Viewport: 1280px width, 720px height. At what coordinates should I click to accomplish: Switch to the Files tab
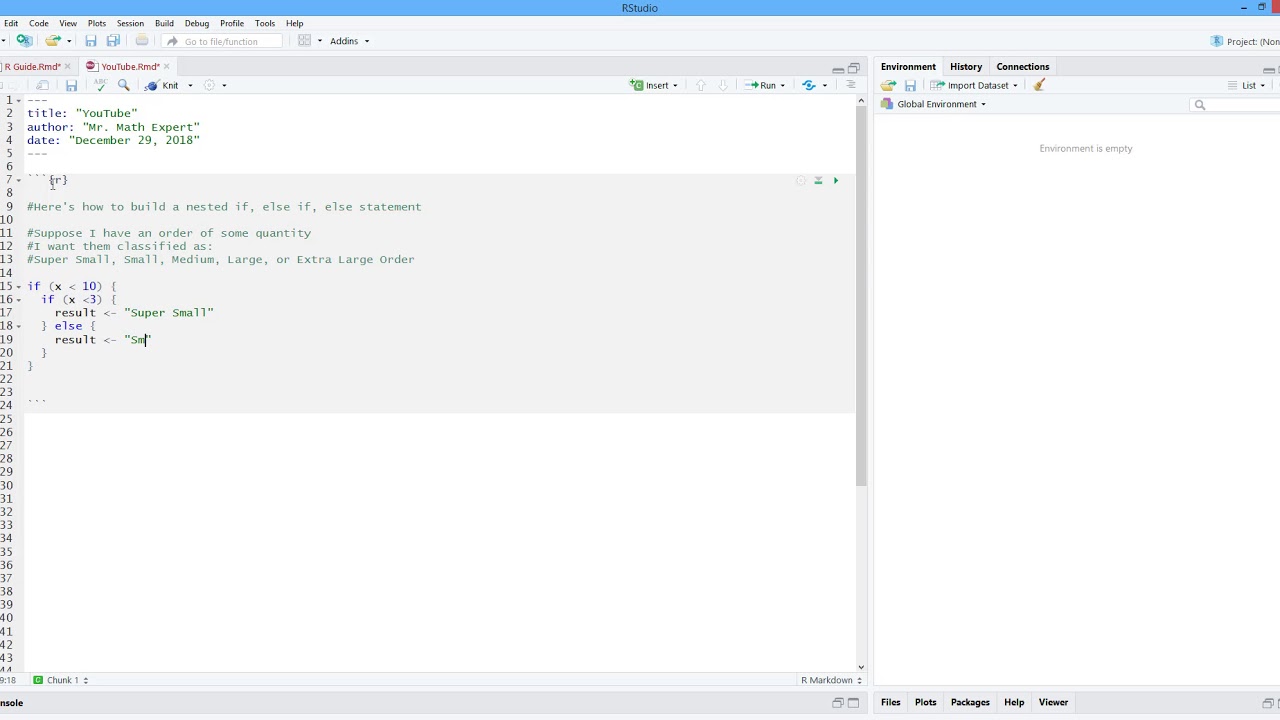[x=890, y=703]
